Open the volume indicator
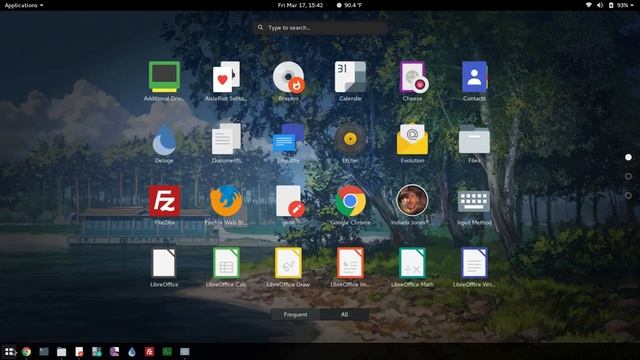This screenshot has width=640, height=360. point(600,5)
